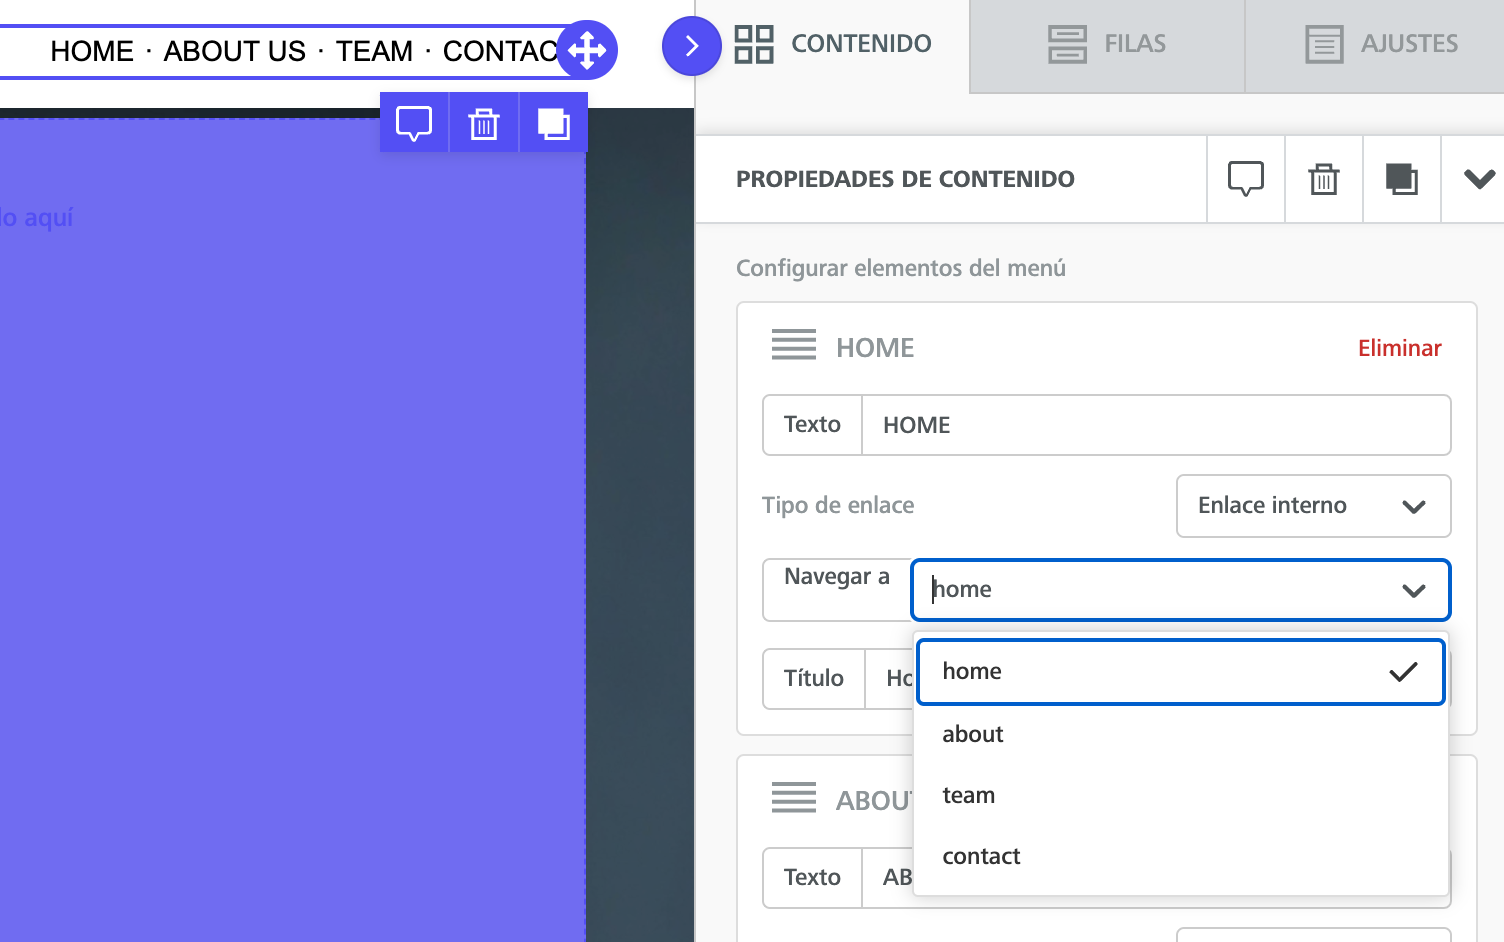Image resolution: width=1504 pixels, height=942 pixels.
Task: Collapse the side panel with the arrow button
Action: 691,46
